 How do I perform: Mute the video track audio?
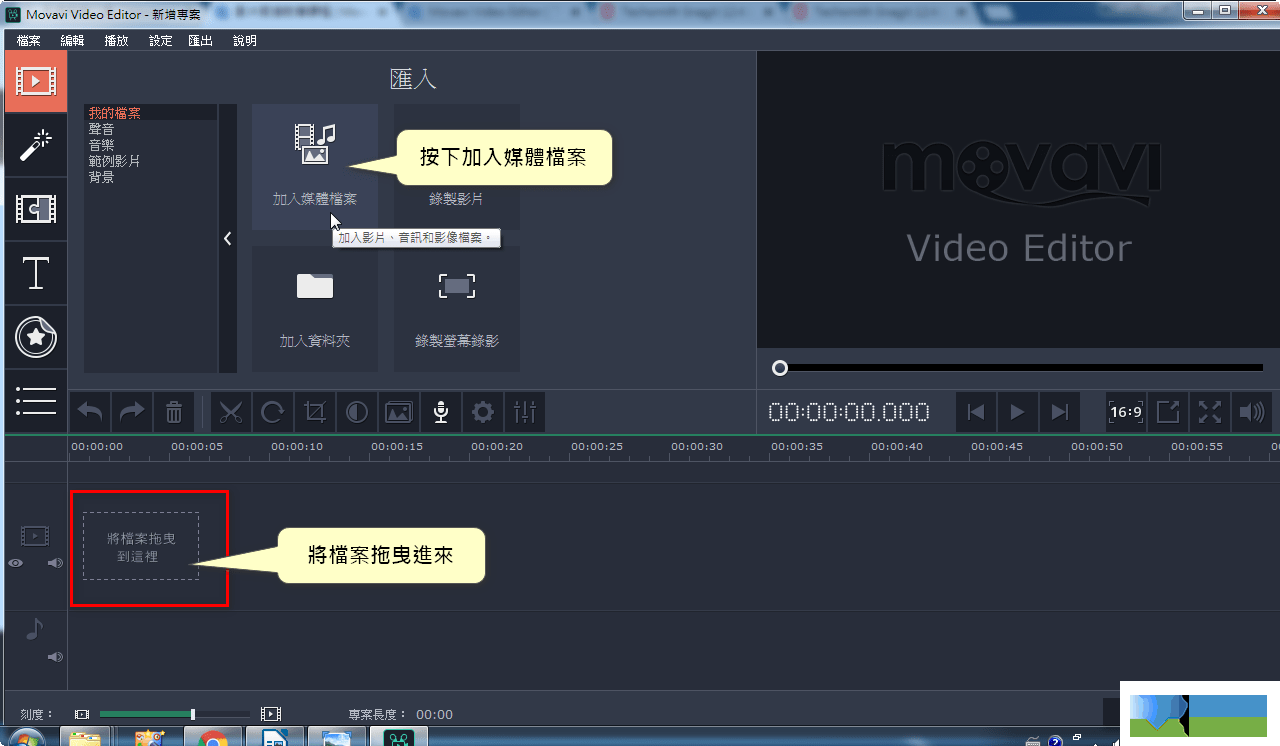(55, 563)
